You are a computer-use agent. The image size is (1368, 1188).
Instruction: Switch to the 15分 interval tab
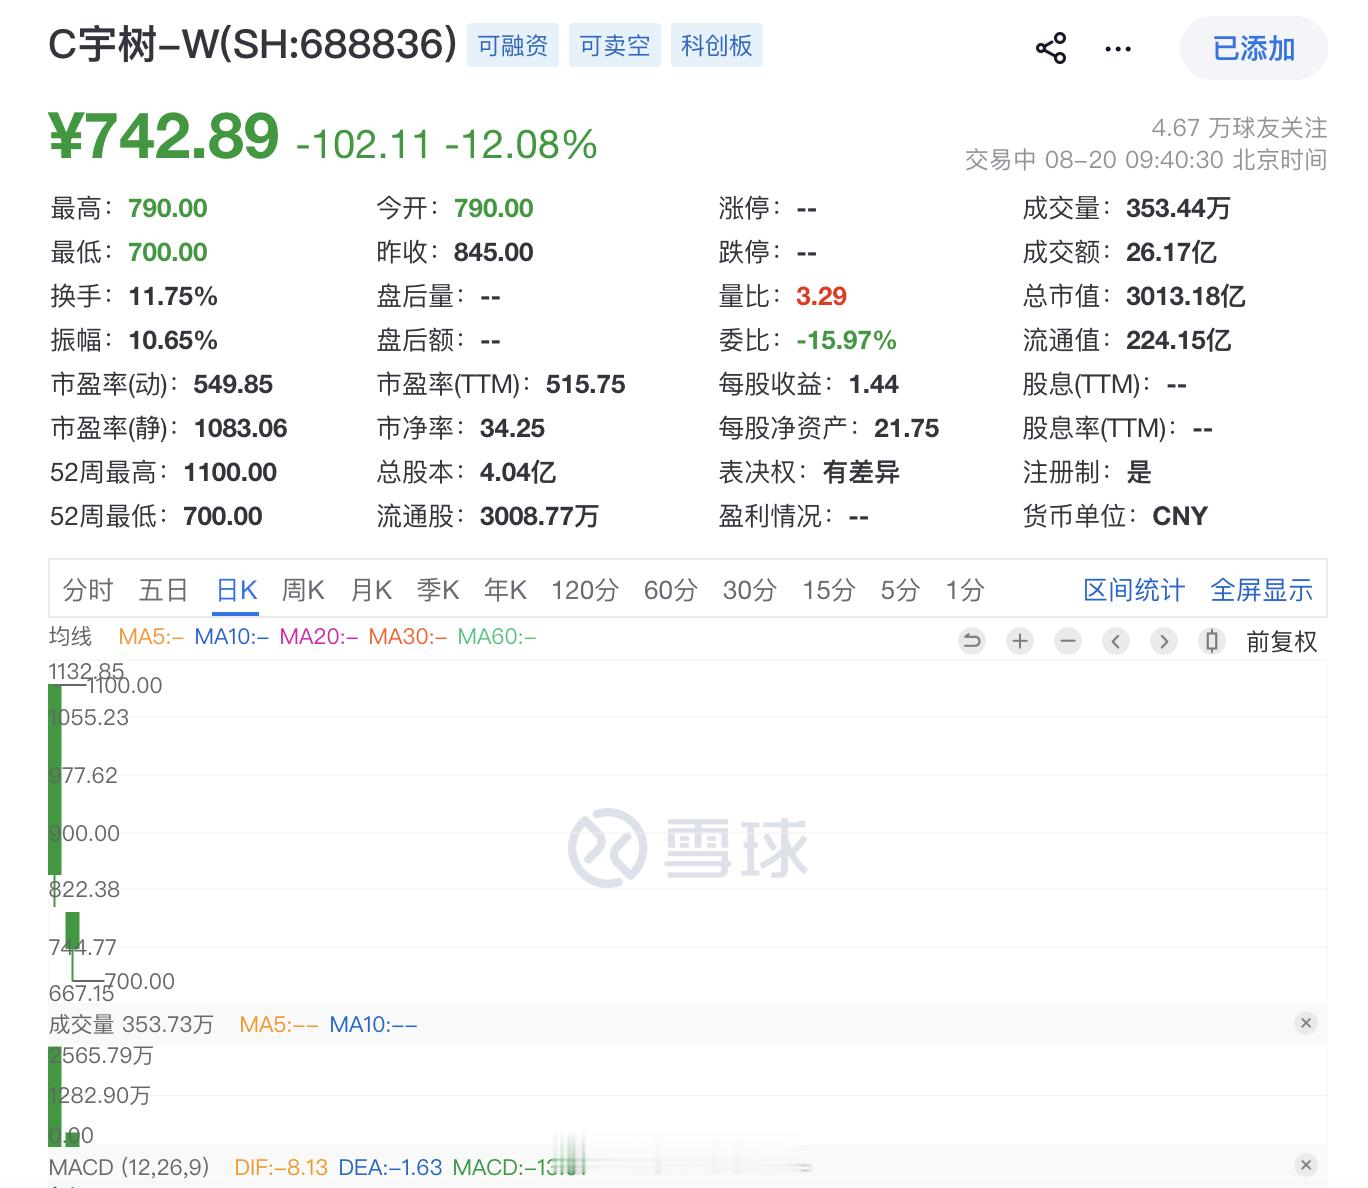829,590
